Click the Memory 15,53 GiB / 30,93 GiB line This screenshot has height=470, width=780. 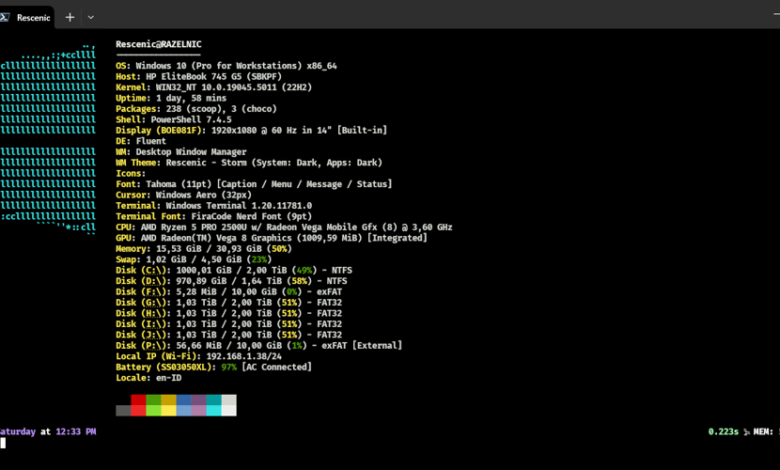(x=204, y=249)
